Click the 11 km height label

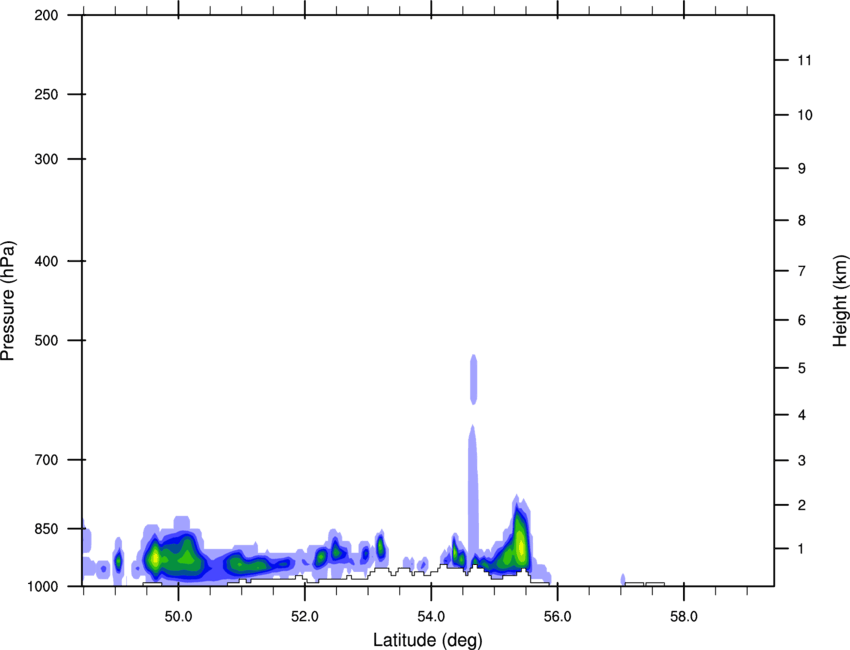pyautogui.click(x=804, y=60)
